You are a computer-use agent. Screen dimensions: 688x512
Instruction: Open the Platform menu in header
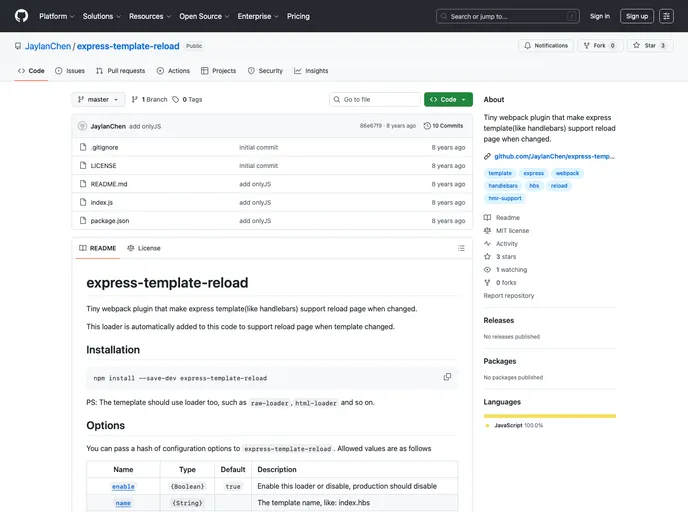pos(56,16)
